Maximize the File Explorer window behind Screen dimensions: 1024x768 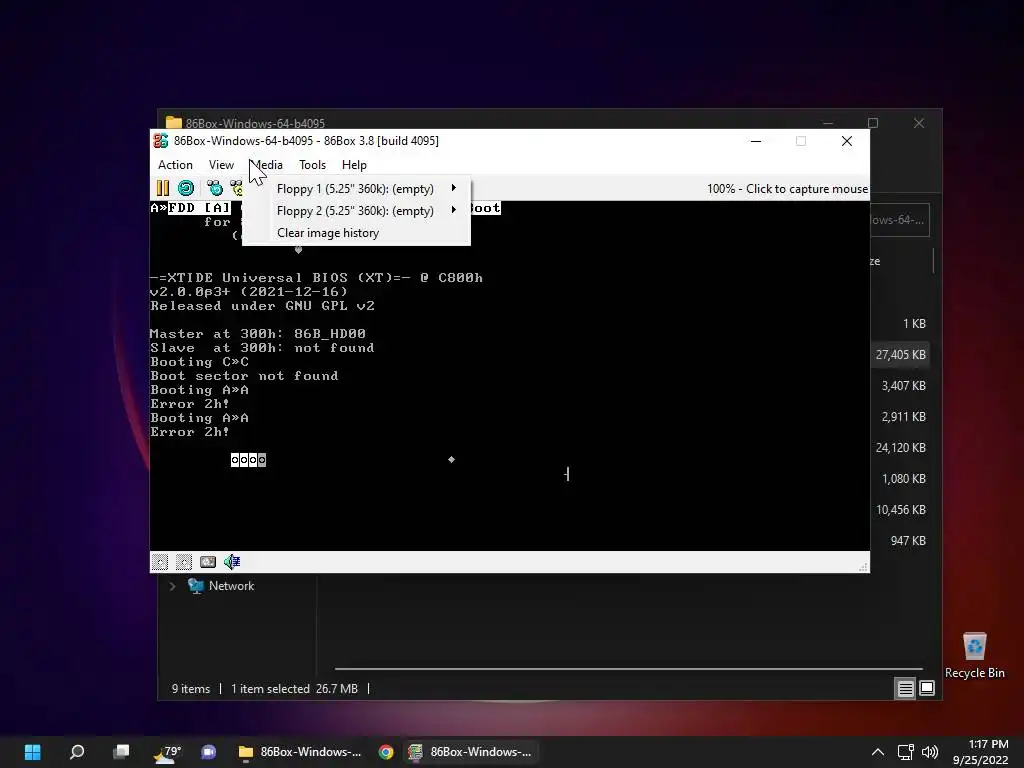click(872, 123)
